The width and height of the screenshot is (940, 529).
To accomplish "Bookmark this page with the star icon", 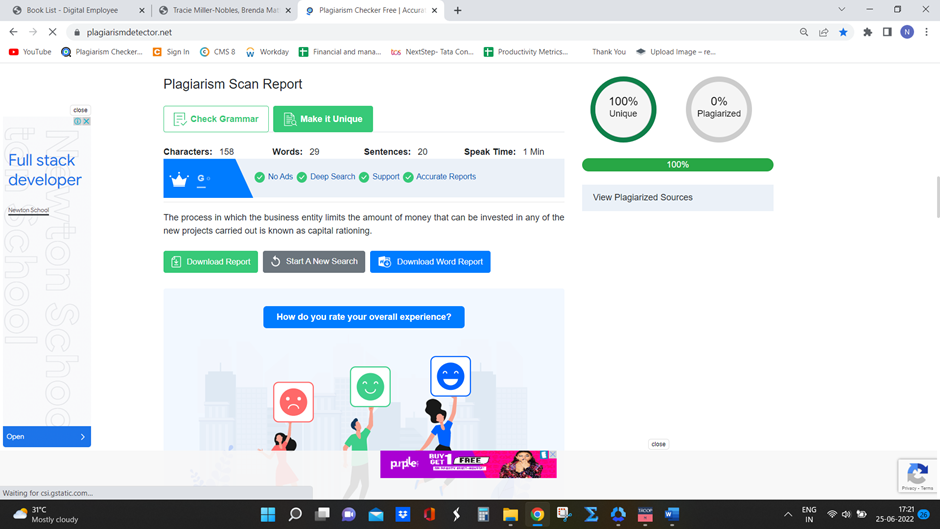I will click(843, 32).
